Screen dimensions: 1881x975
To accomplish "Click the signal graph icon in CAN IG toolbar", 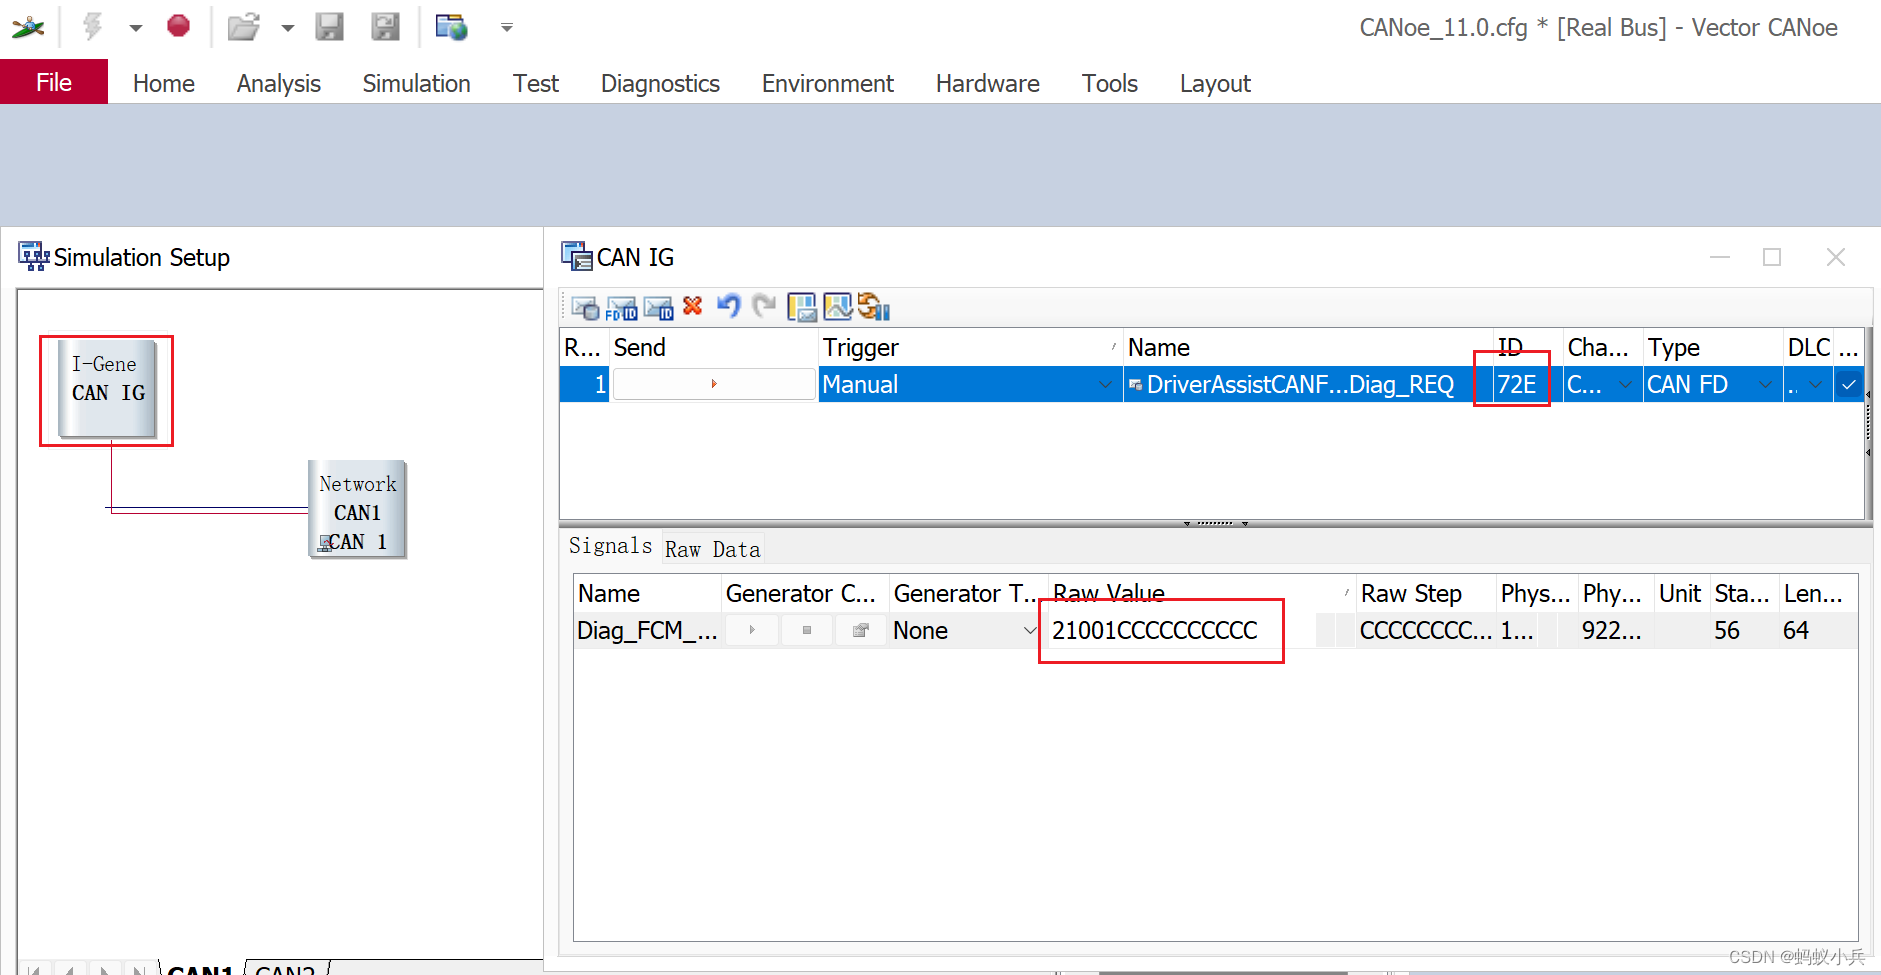I will click(838, 306).
